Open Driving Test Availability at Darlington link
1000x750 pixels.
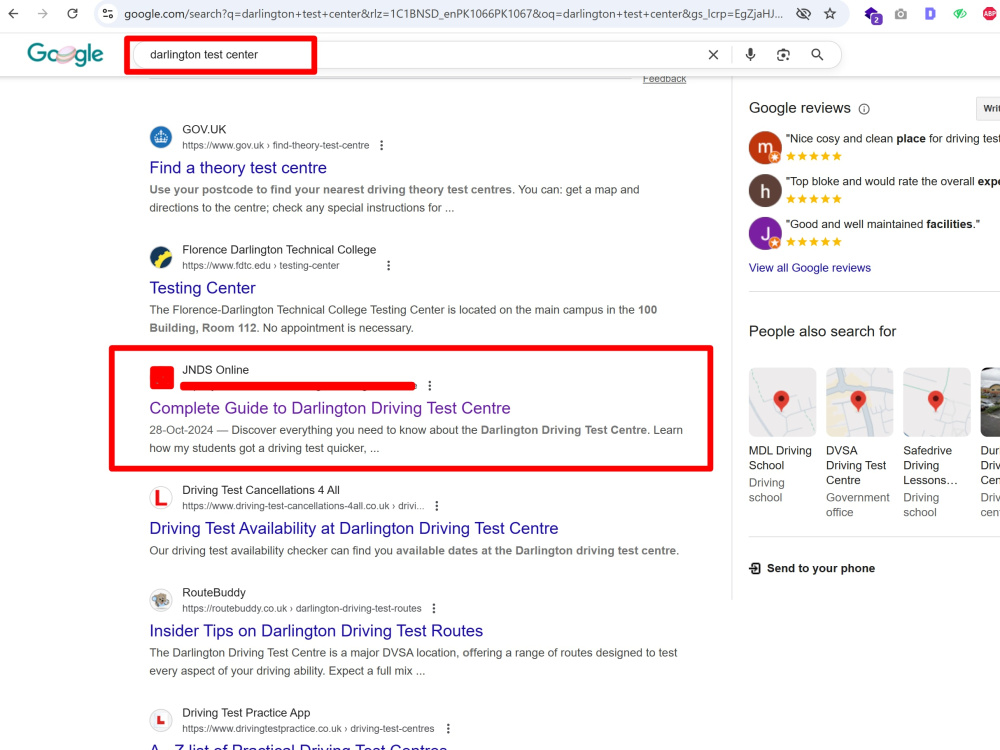point(354,529)
